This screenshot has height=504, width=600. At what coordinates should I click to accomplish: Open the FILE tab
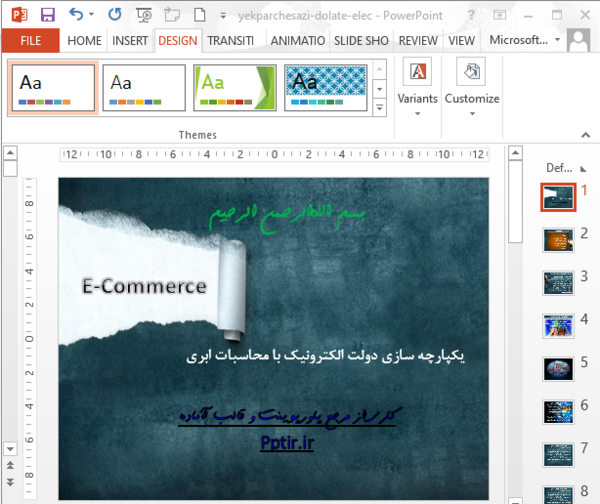coord(31,41)
